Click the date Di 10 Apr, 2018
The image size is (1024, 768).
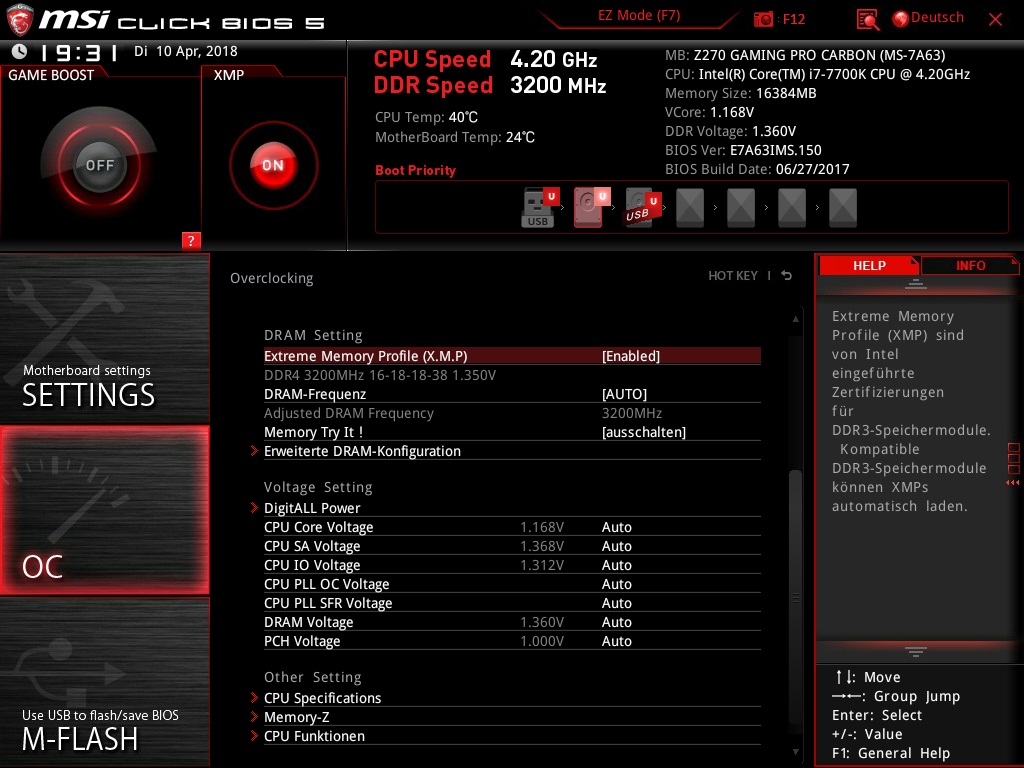point(185,52)
